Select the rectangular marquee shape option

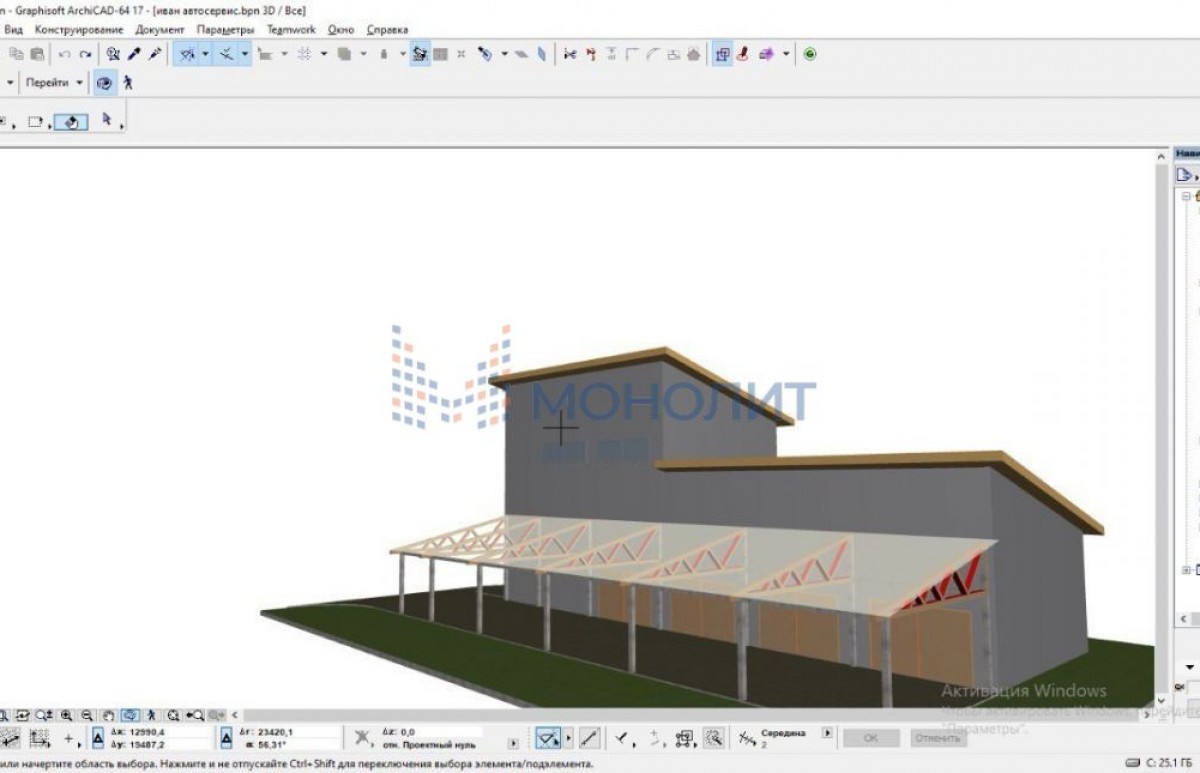pyautogui.click(x=35, y=122)
